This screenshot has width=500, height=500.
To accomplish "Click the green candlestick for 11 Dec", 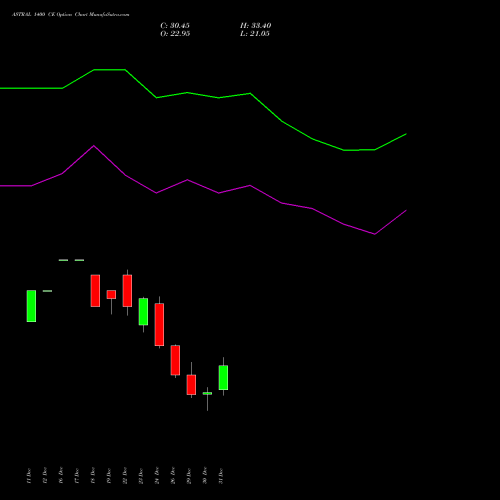I will click(x=31, y=306).
